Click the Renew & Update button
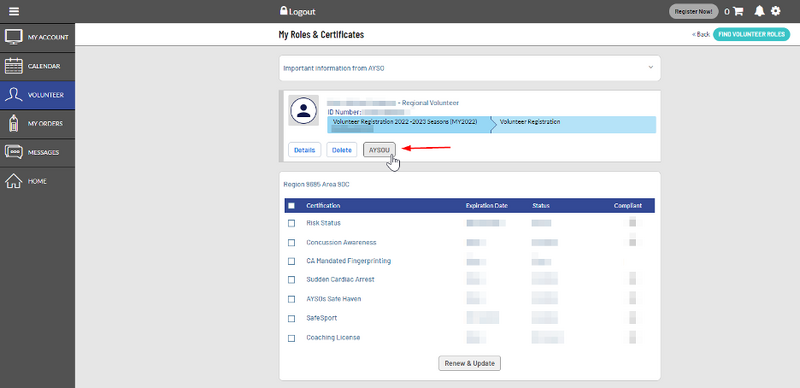 [470, 363]
